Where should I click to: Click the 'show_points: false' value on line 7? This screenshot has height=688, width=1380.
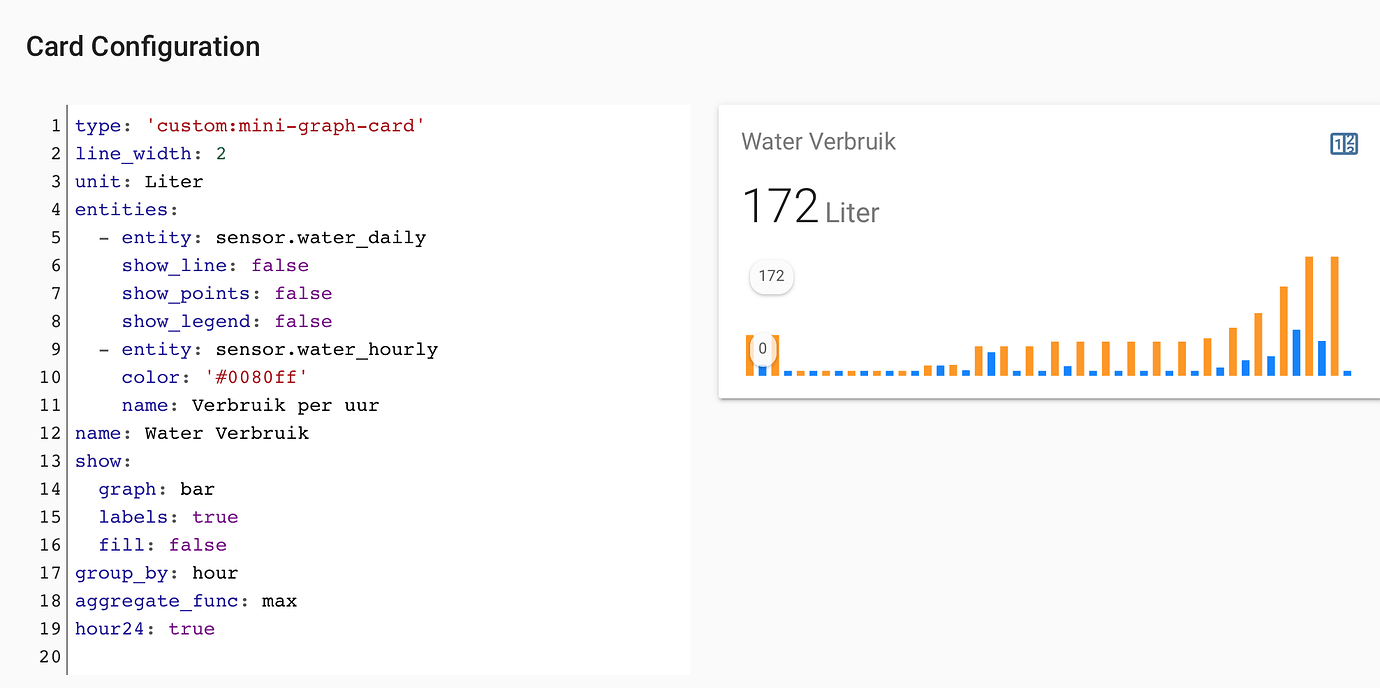[302, 293]
